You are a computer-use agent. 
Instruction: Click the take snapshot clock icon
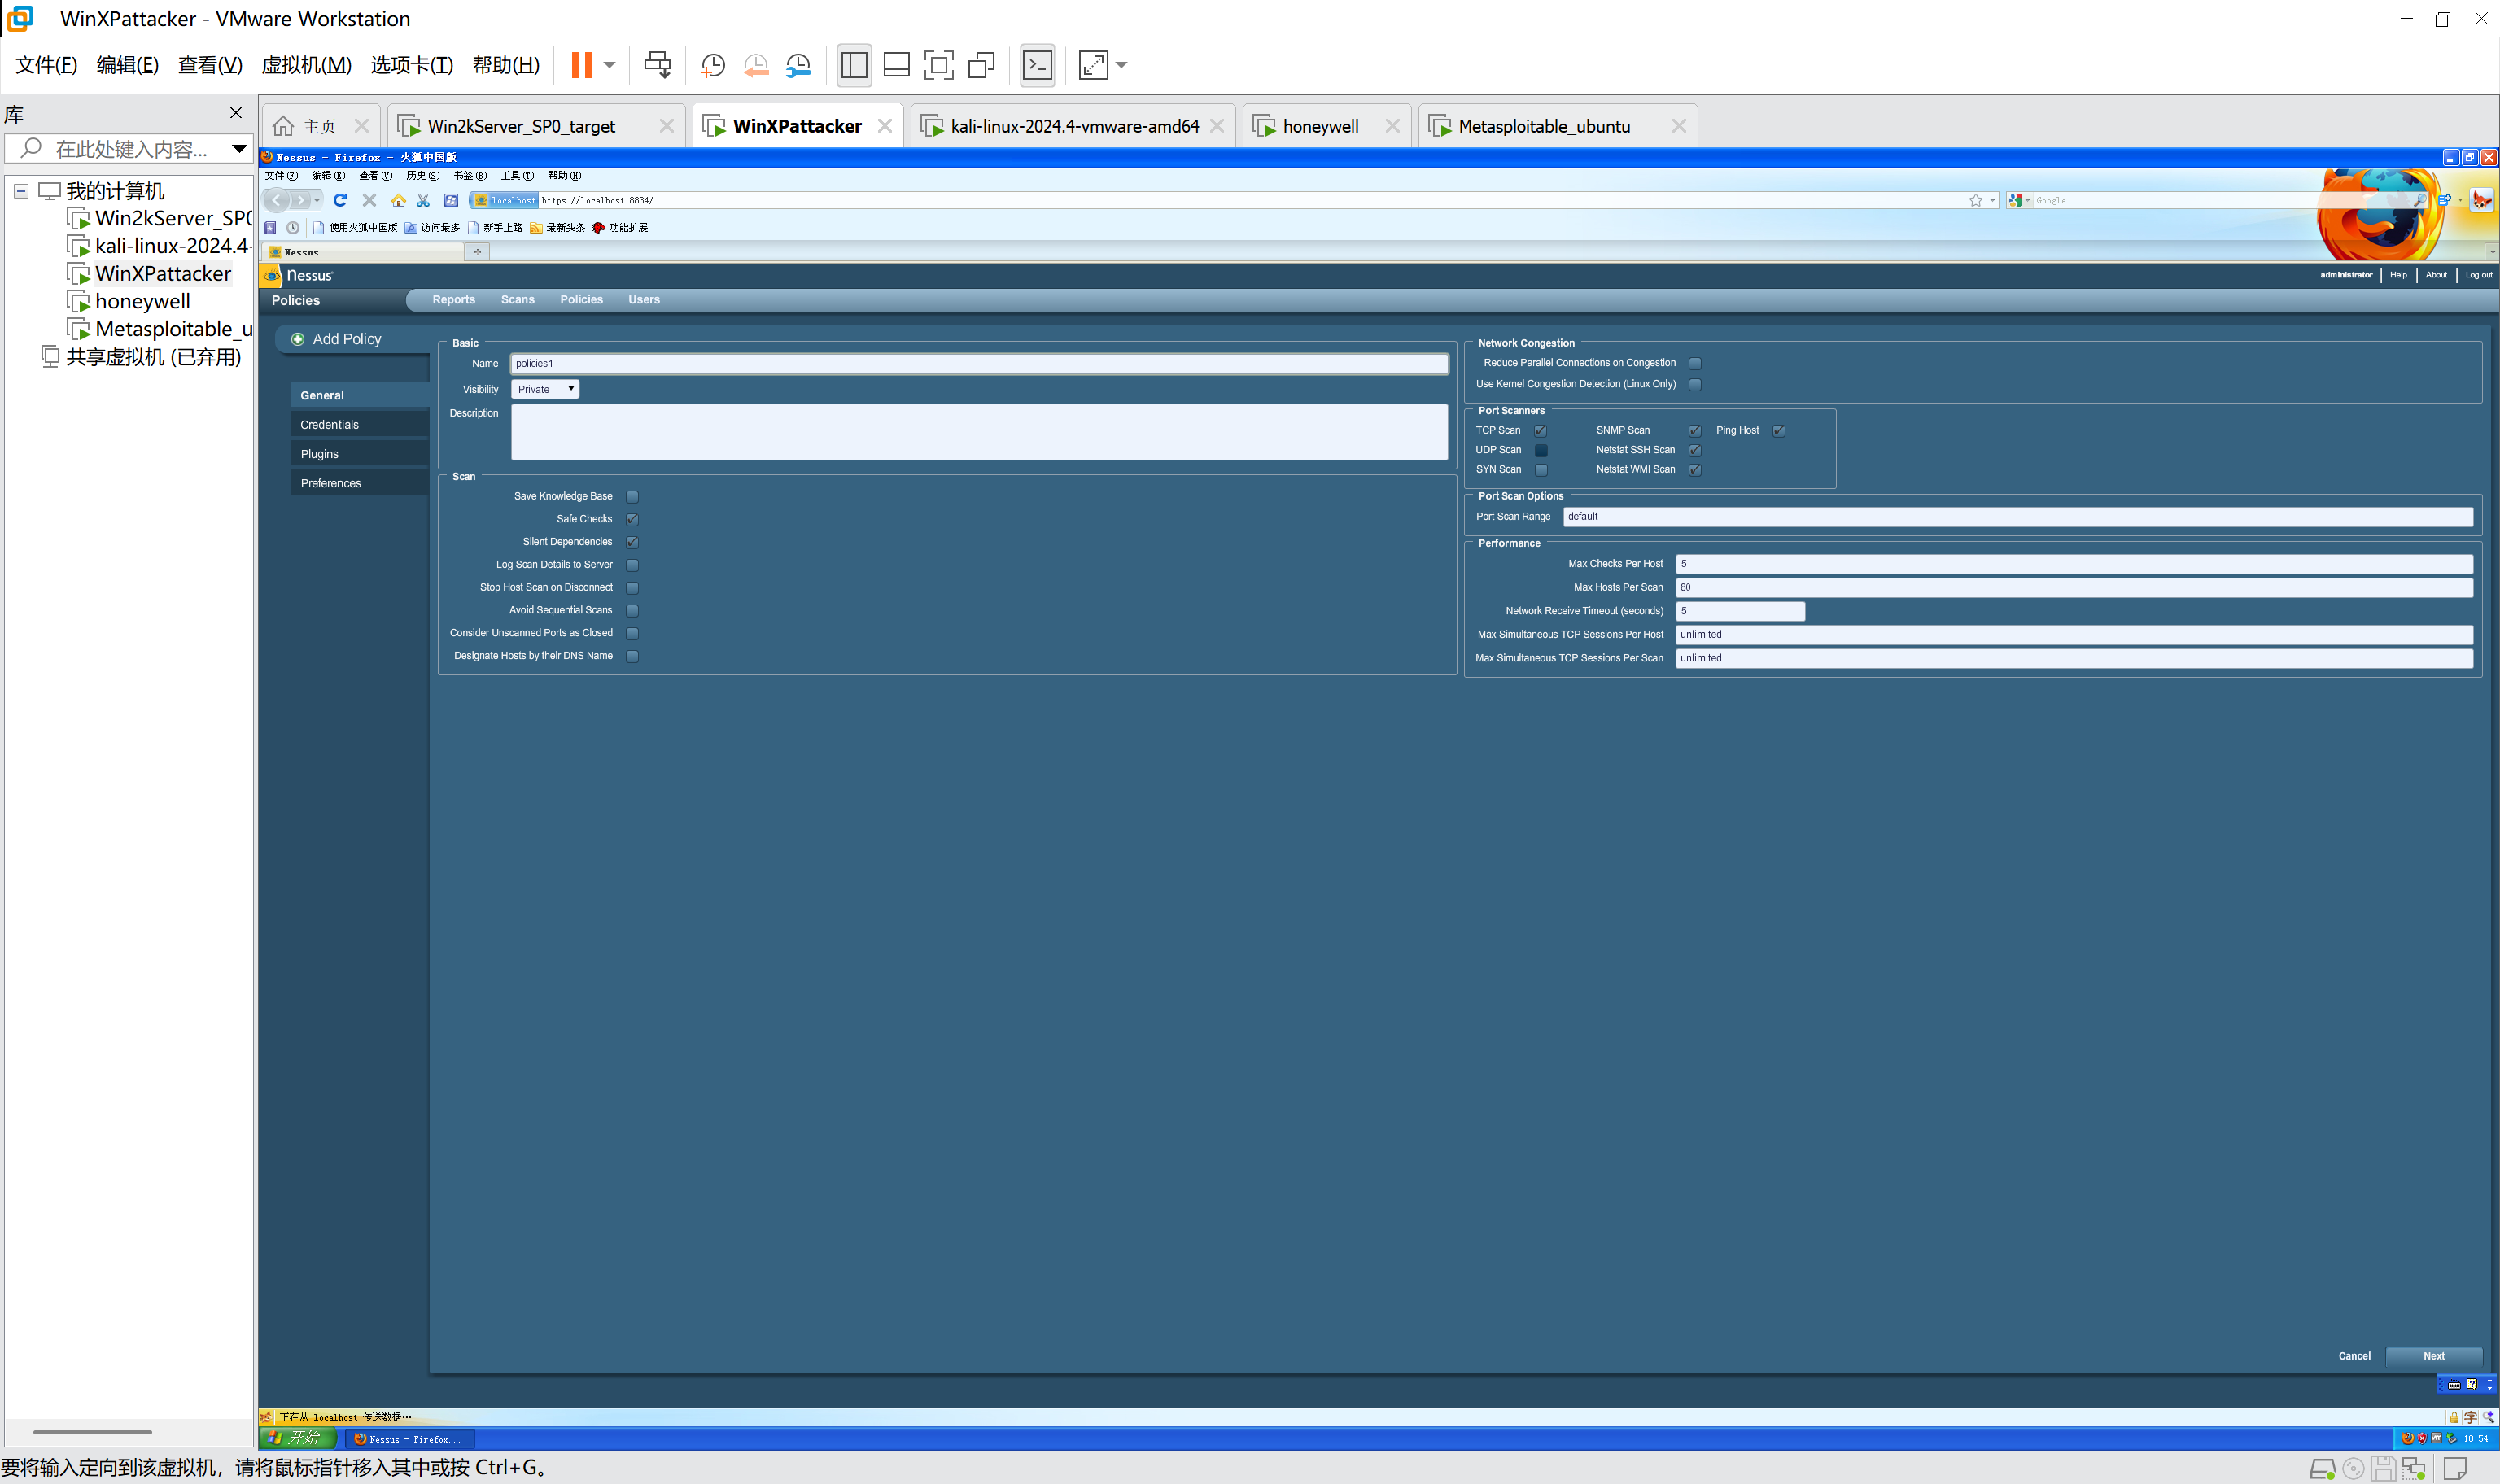(x=712, y=65)
